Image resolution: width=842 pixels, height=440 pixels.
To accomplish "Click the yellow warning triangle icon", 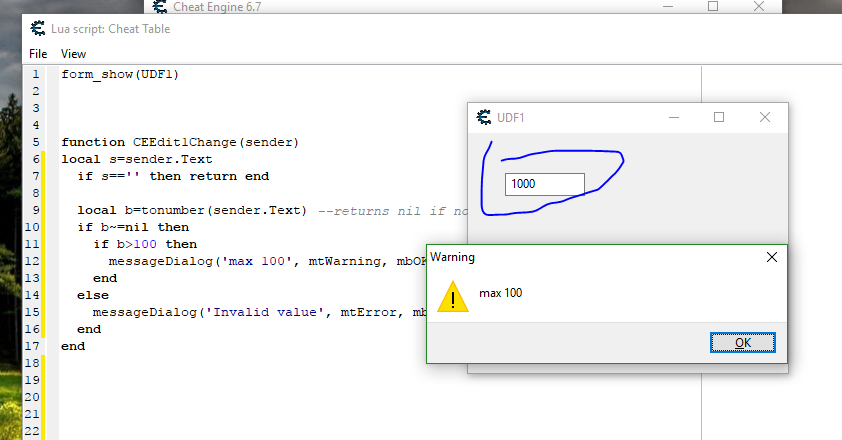I will point(453,296).
